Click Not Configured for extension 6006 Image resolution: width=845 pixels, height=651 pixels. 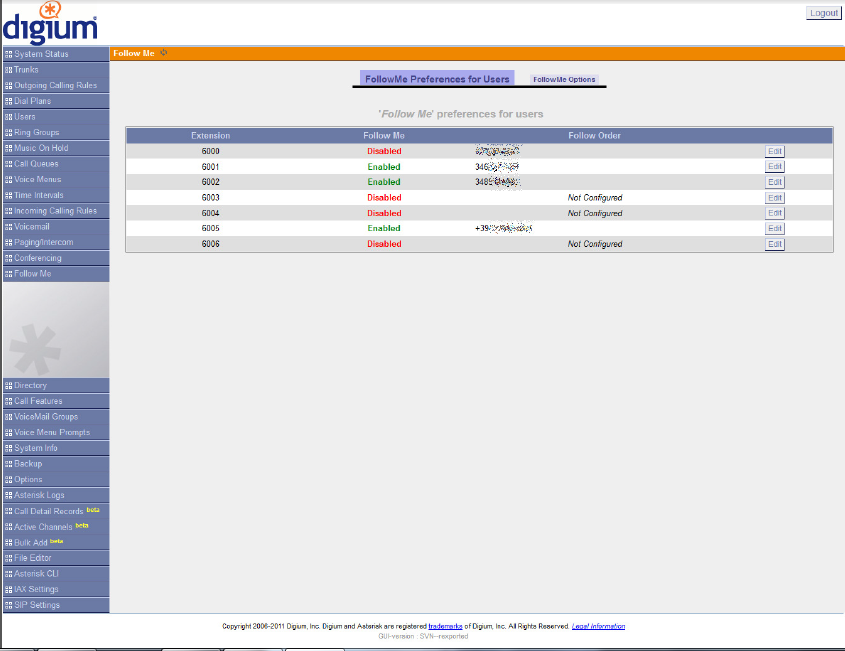click(595, 244)
